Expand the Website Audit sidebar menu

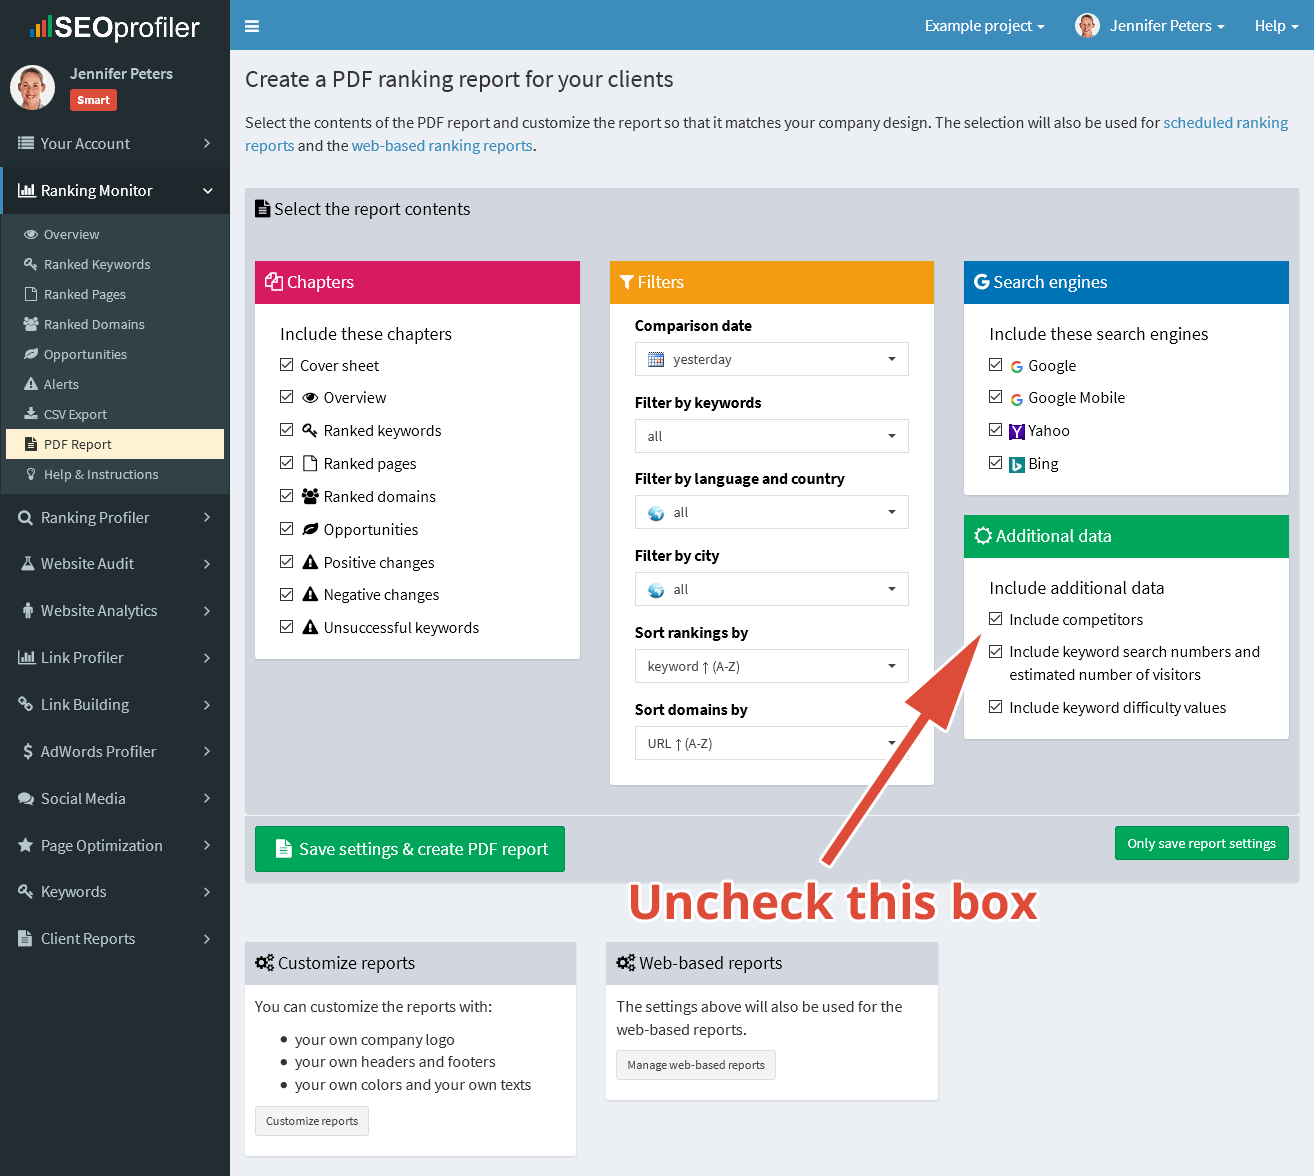pos(115,564)
